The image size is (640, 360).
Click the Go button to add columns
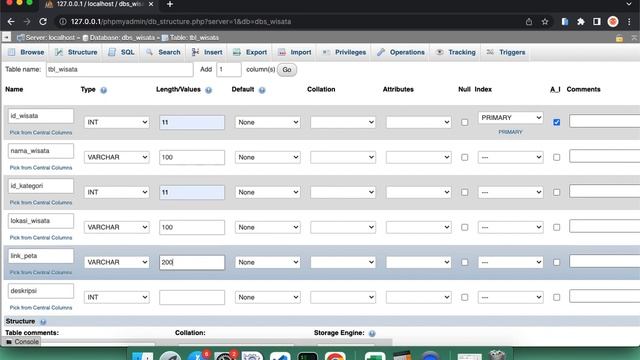(287, 70)
